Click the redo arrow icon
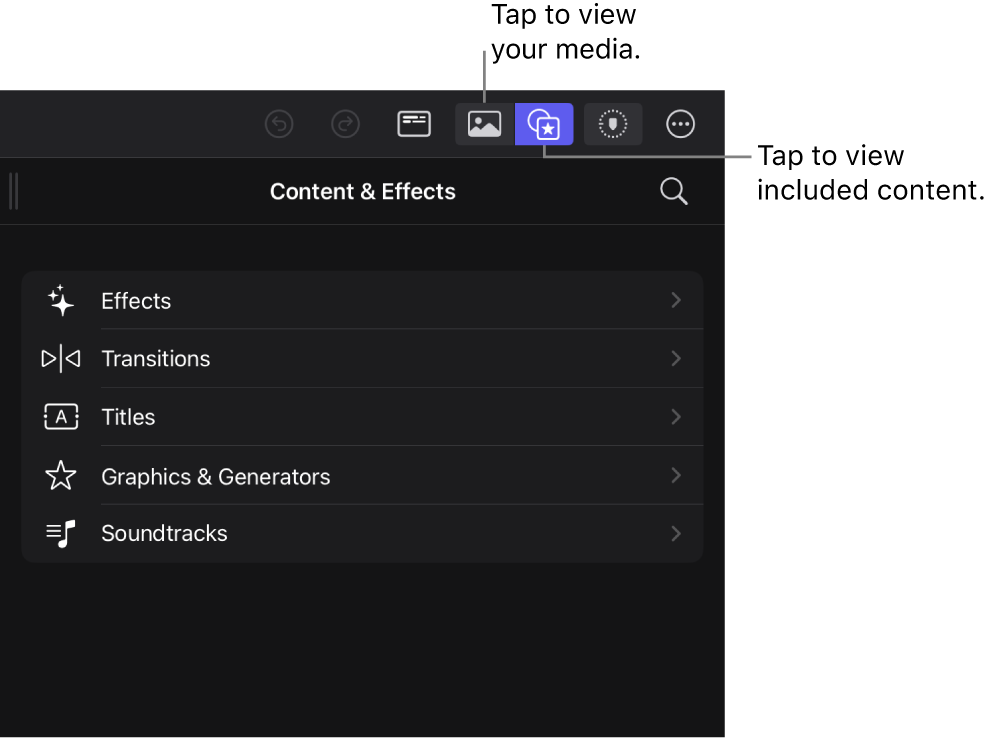The height and width of the screenshot is (740, 1008). coord(346,124)
